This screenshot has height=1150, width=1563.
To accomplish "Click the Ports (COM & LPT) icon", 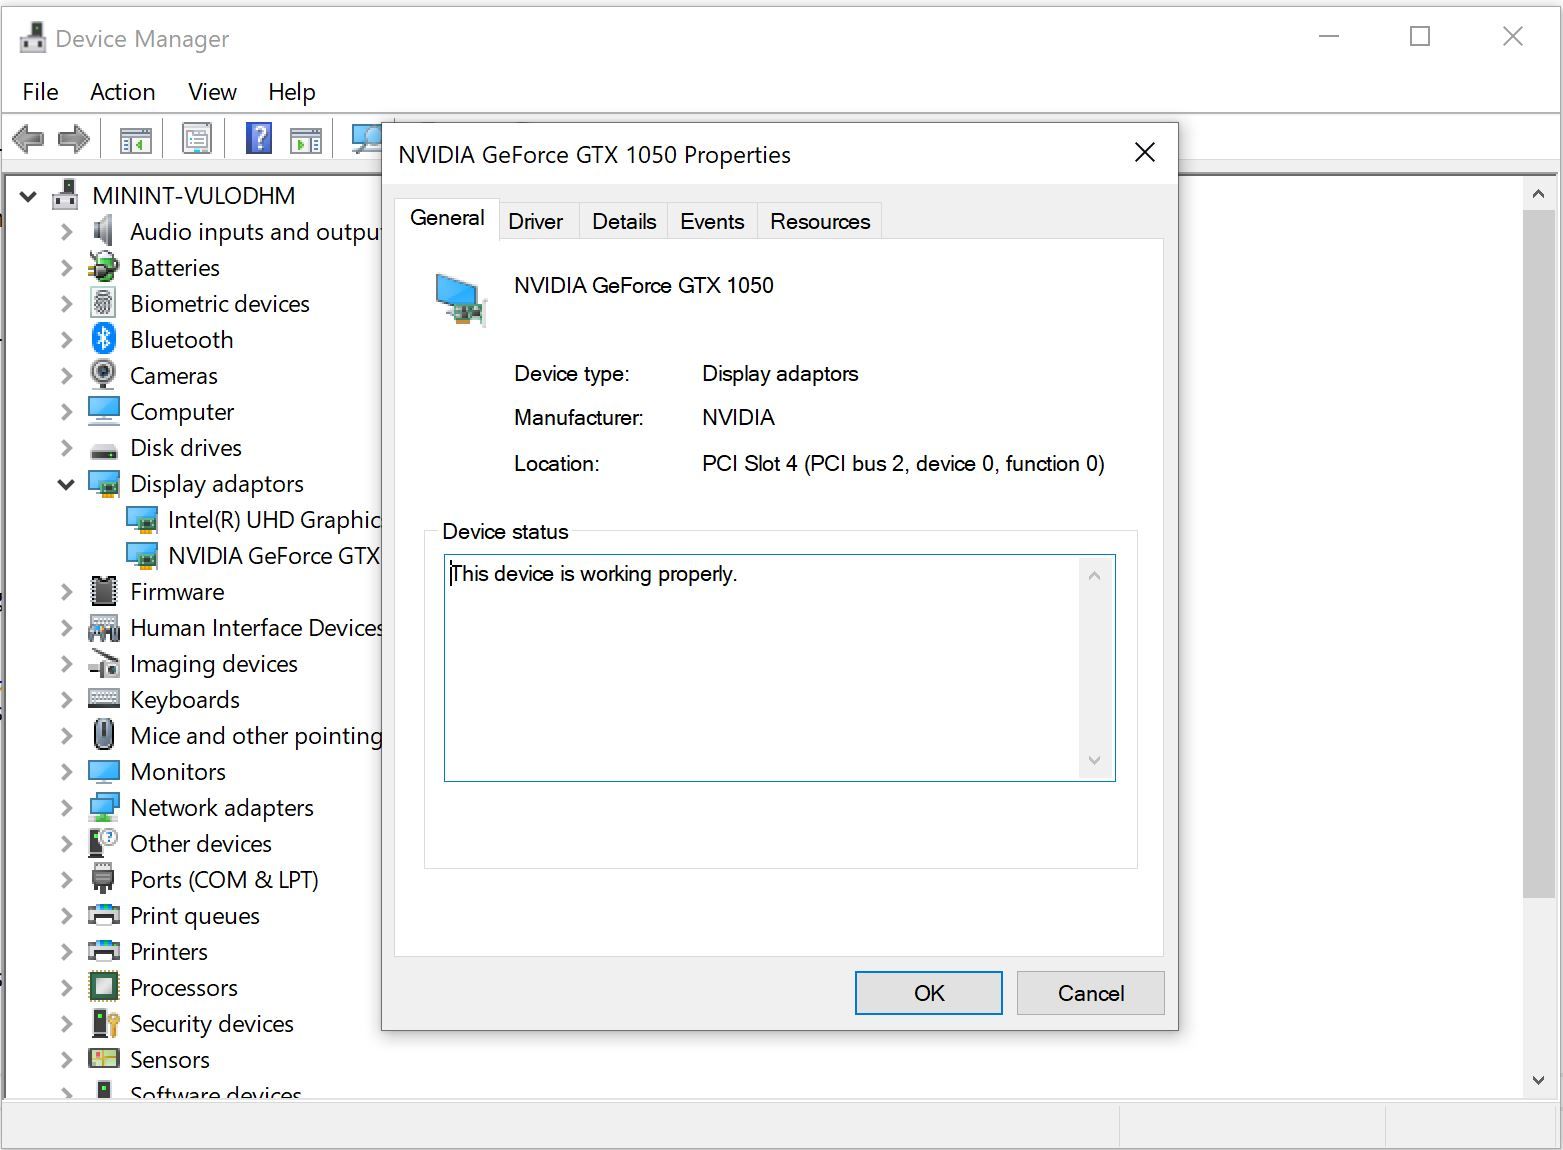I will coord(103,879).
